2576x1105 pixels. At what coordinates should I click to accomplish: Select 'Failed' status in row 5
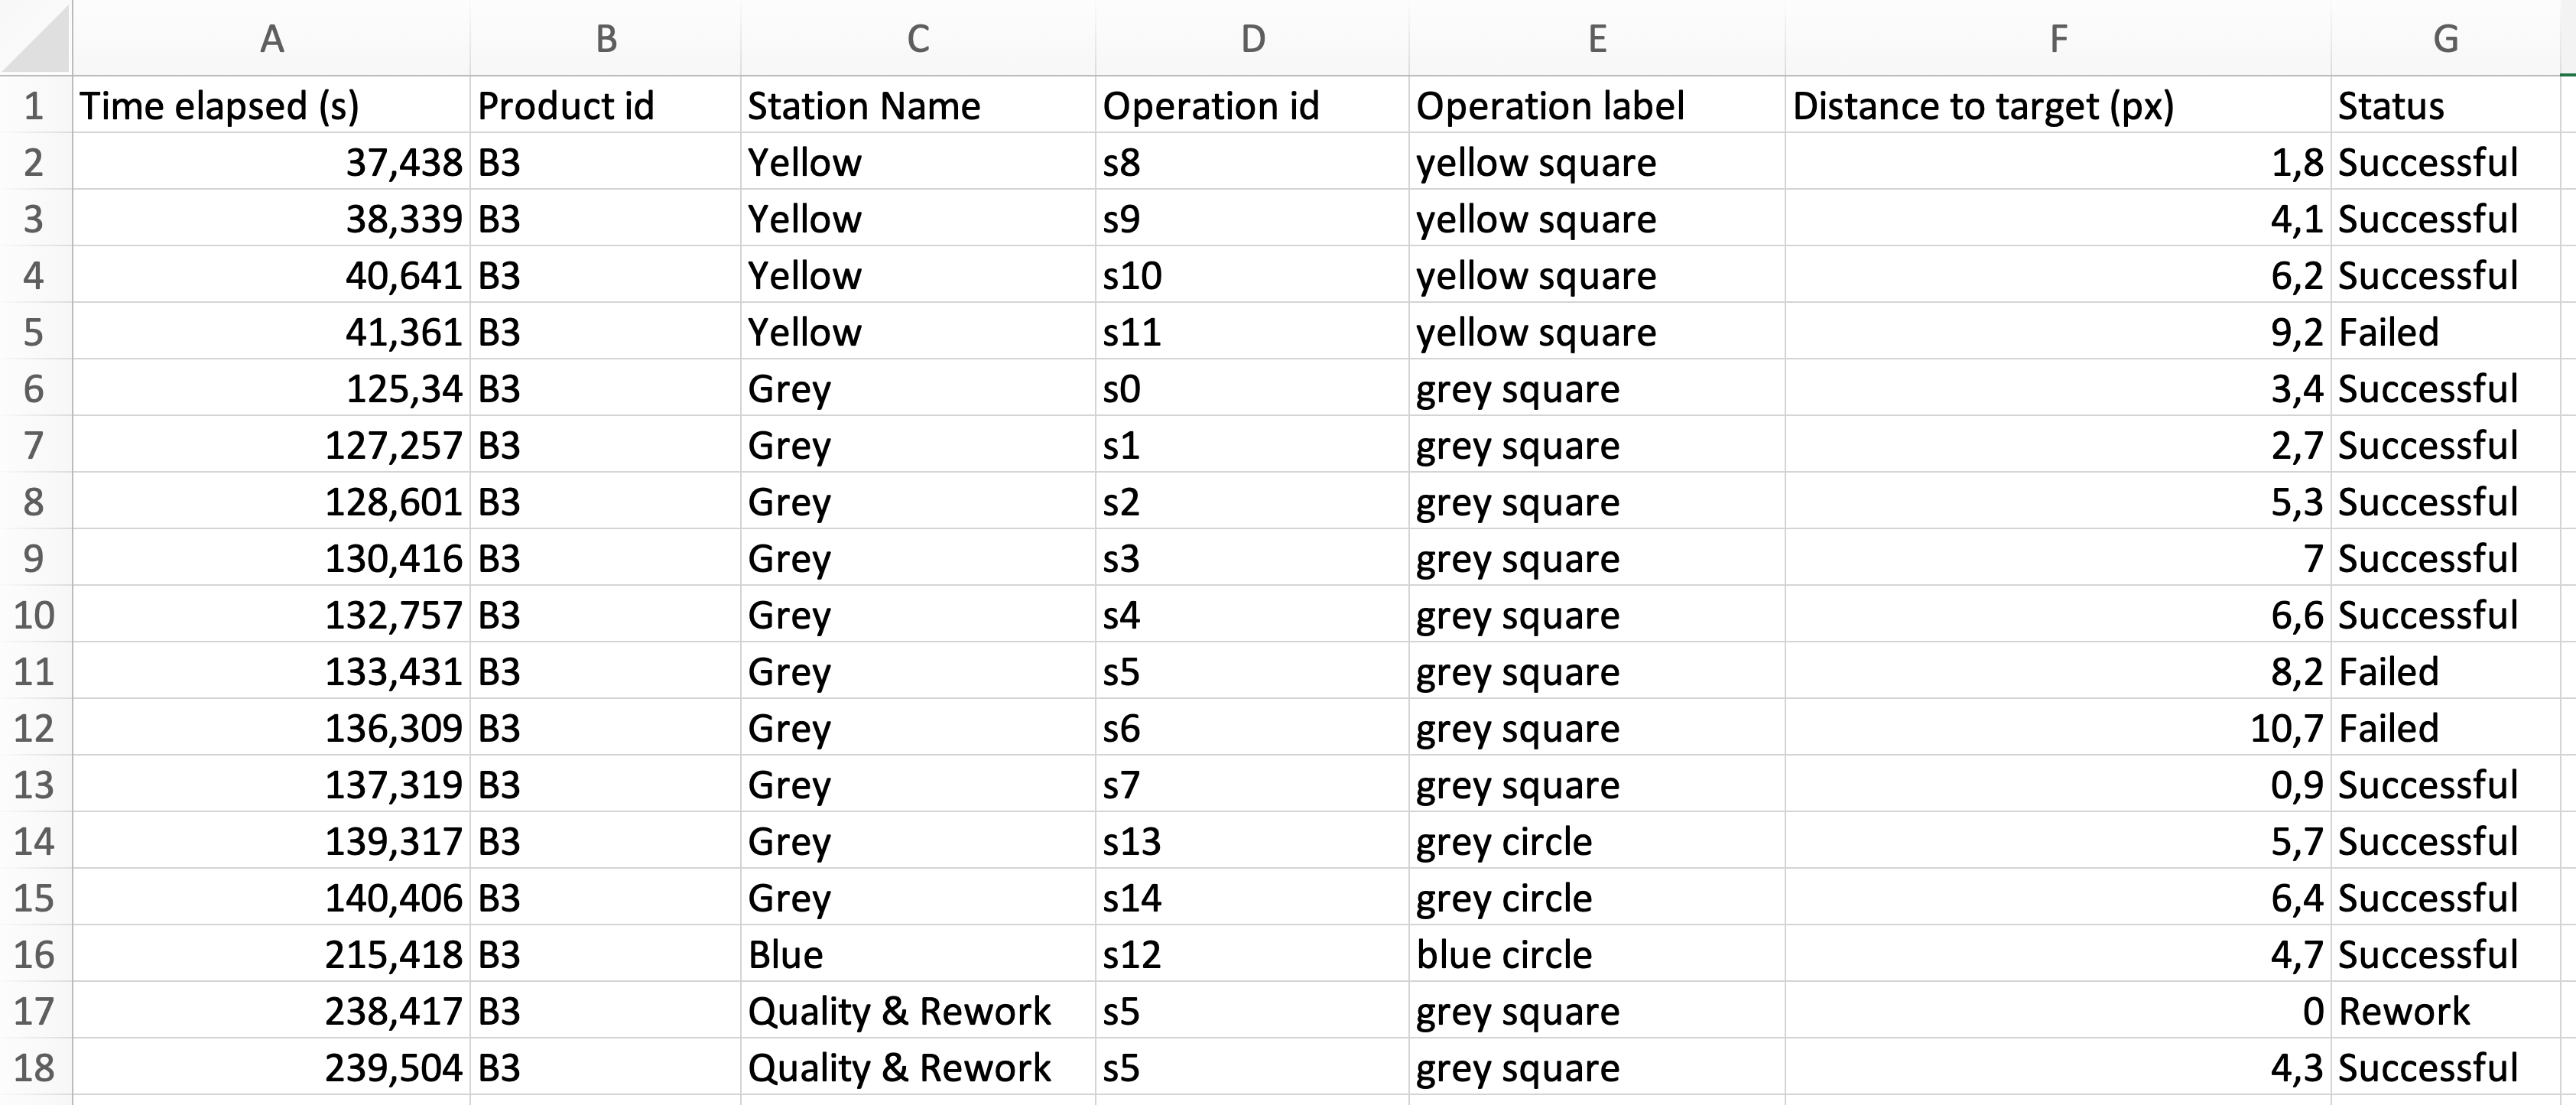tap(2446, 331)
